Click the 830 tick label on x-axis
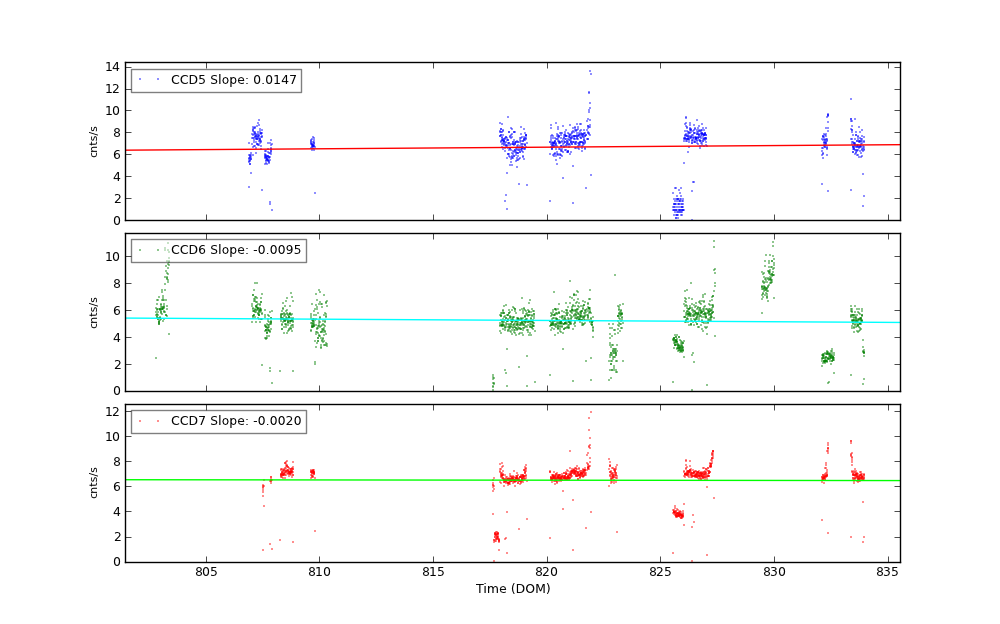 (774, 572)
